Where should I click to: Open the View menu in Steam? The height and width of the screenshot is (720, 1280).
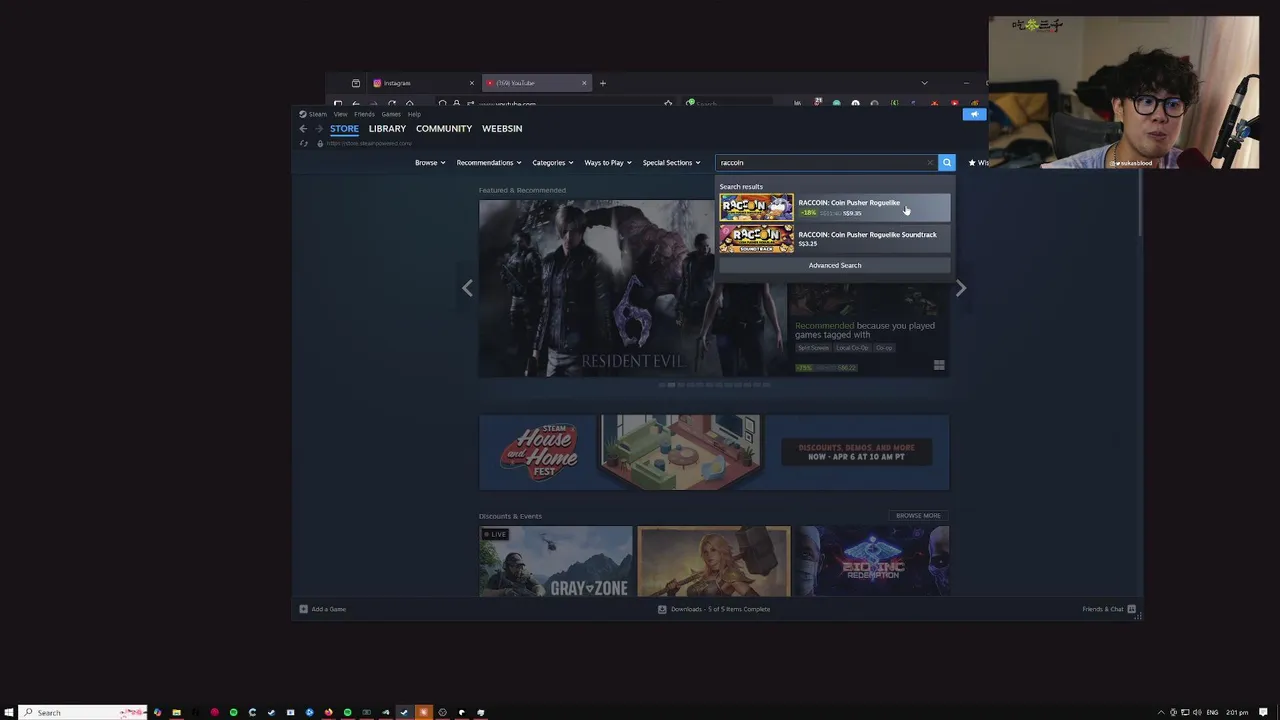[x=340, y=114]
